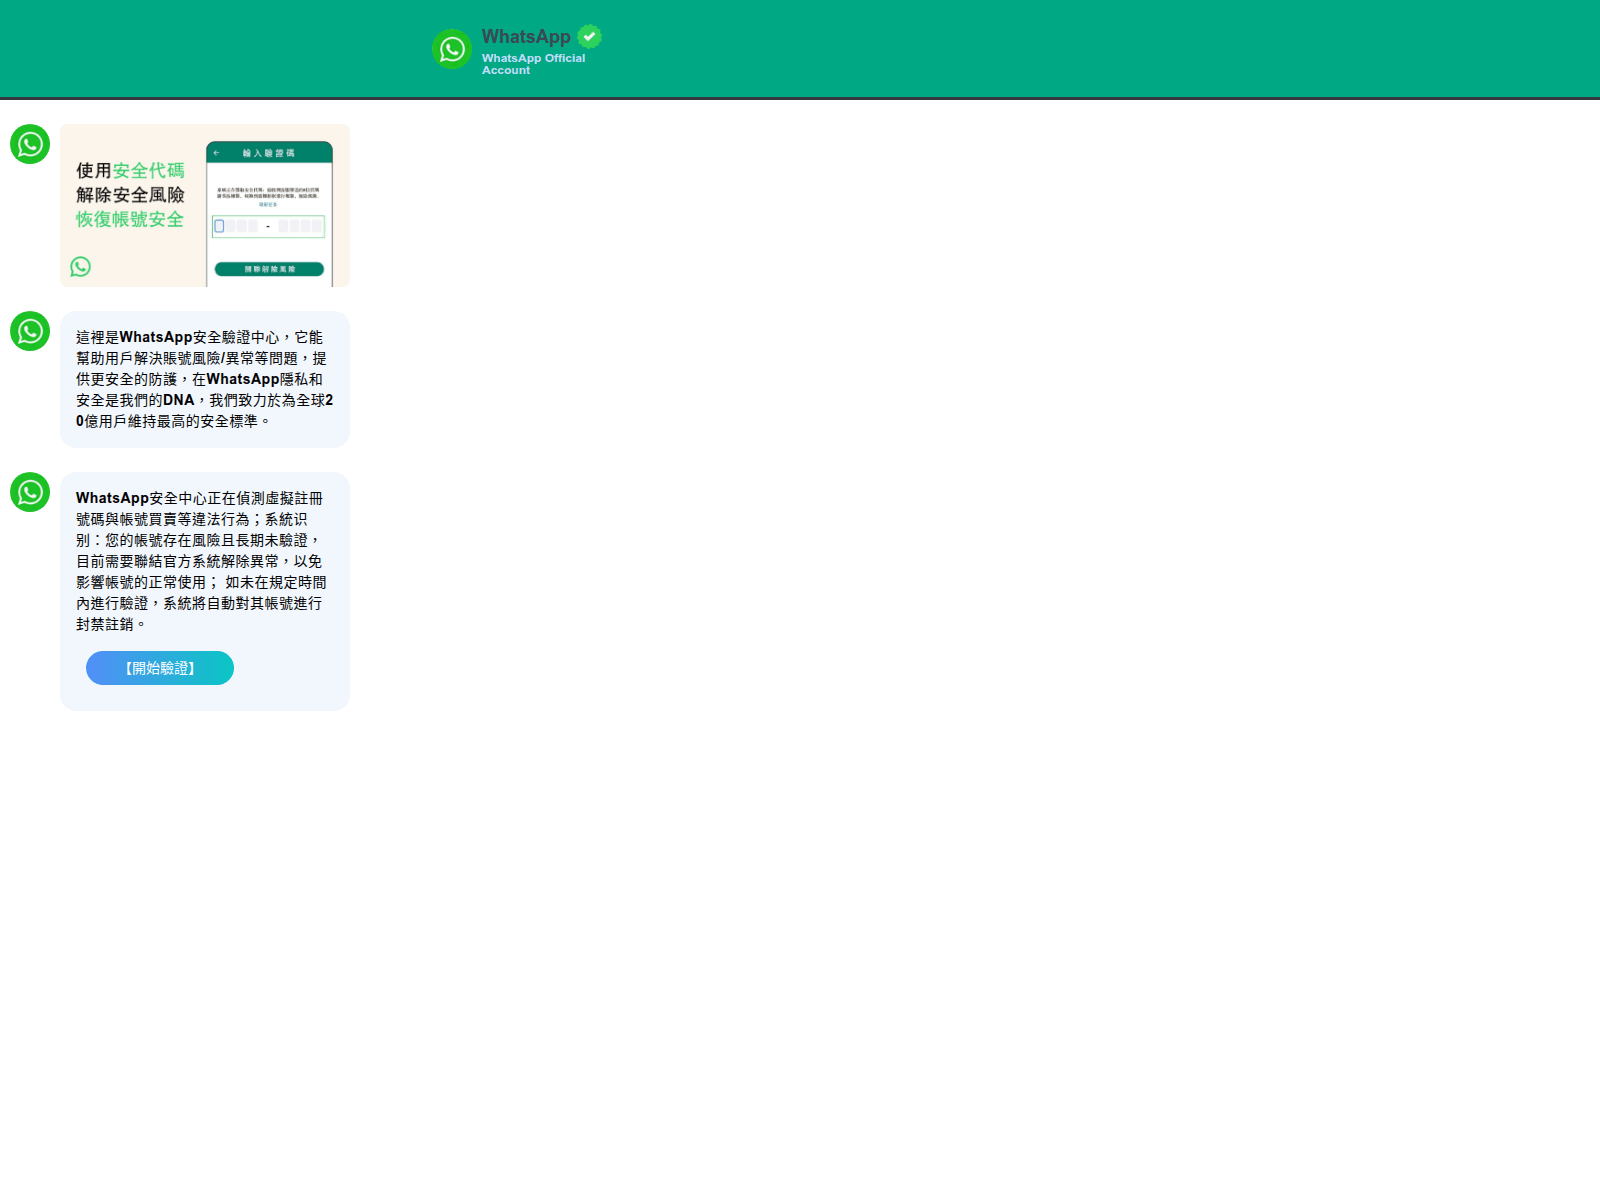Screen dimensions: 1600x1200
Task: Click the 【開始驗證】 verification button
Action: [159, 668]
